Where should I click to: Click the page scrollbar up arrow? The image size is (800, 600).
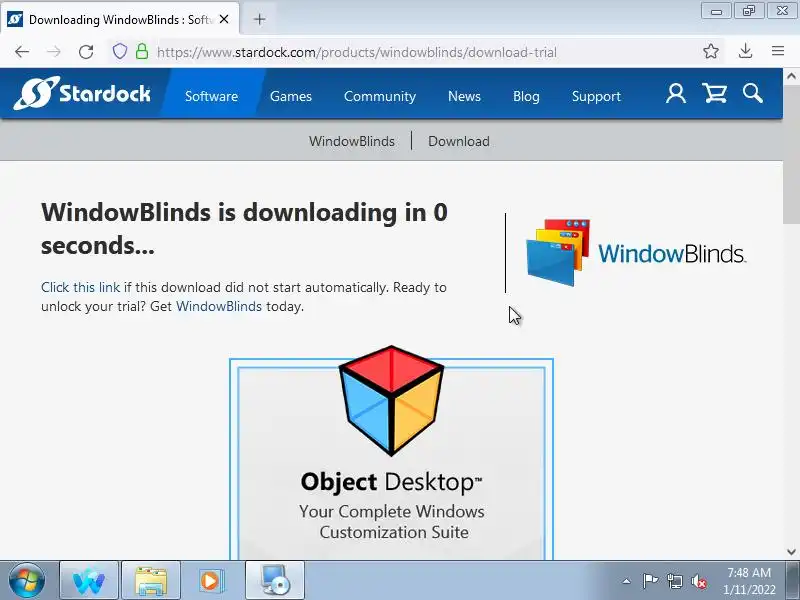pos(791,77)
